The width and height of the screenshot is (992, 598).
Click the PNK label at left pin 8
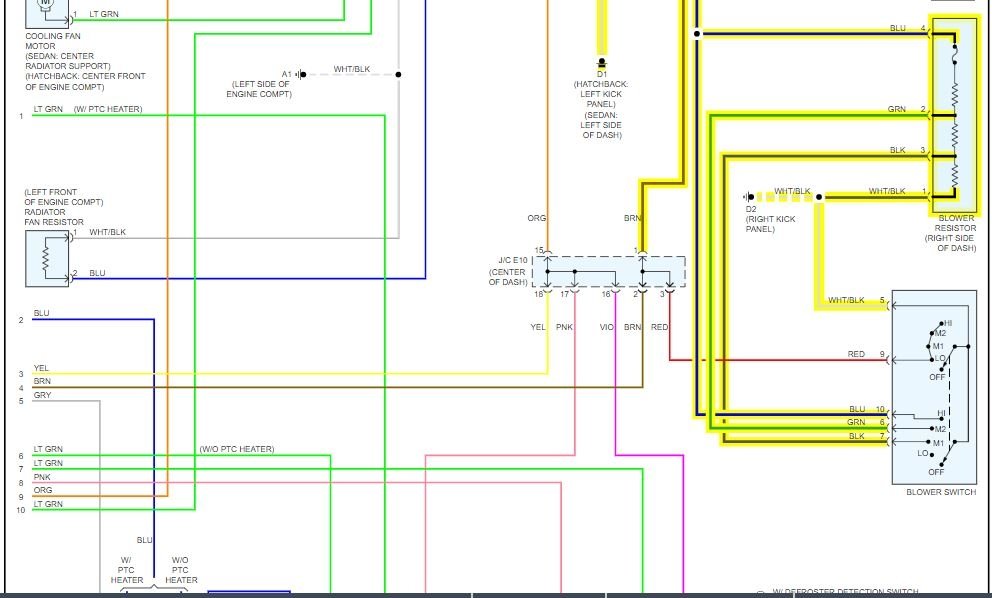[x=42, y=477]
